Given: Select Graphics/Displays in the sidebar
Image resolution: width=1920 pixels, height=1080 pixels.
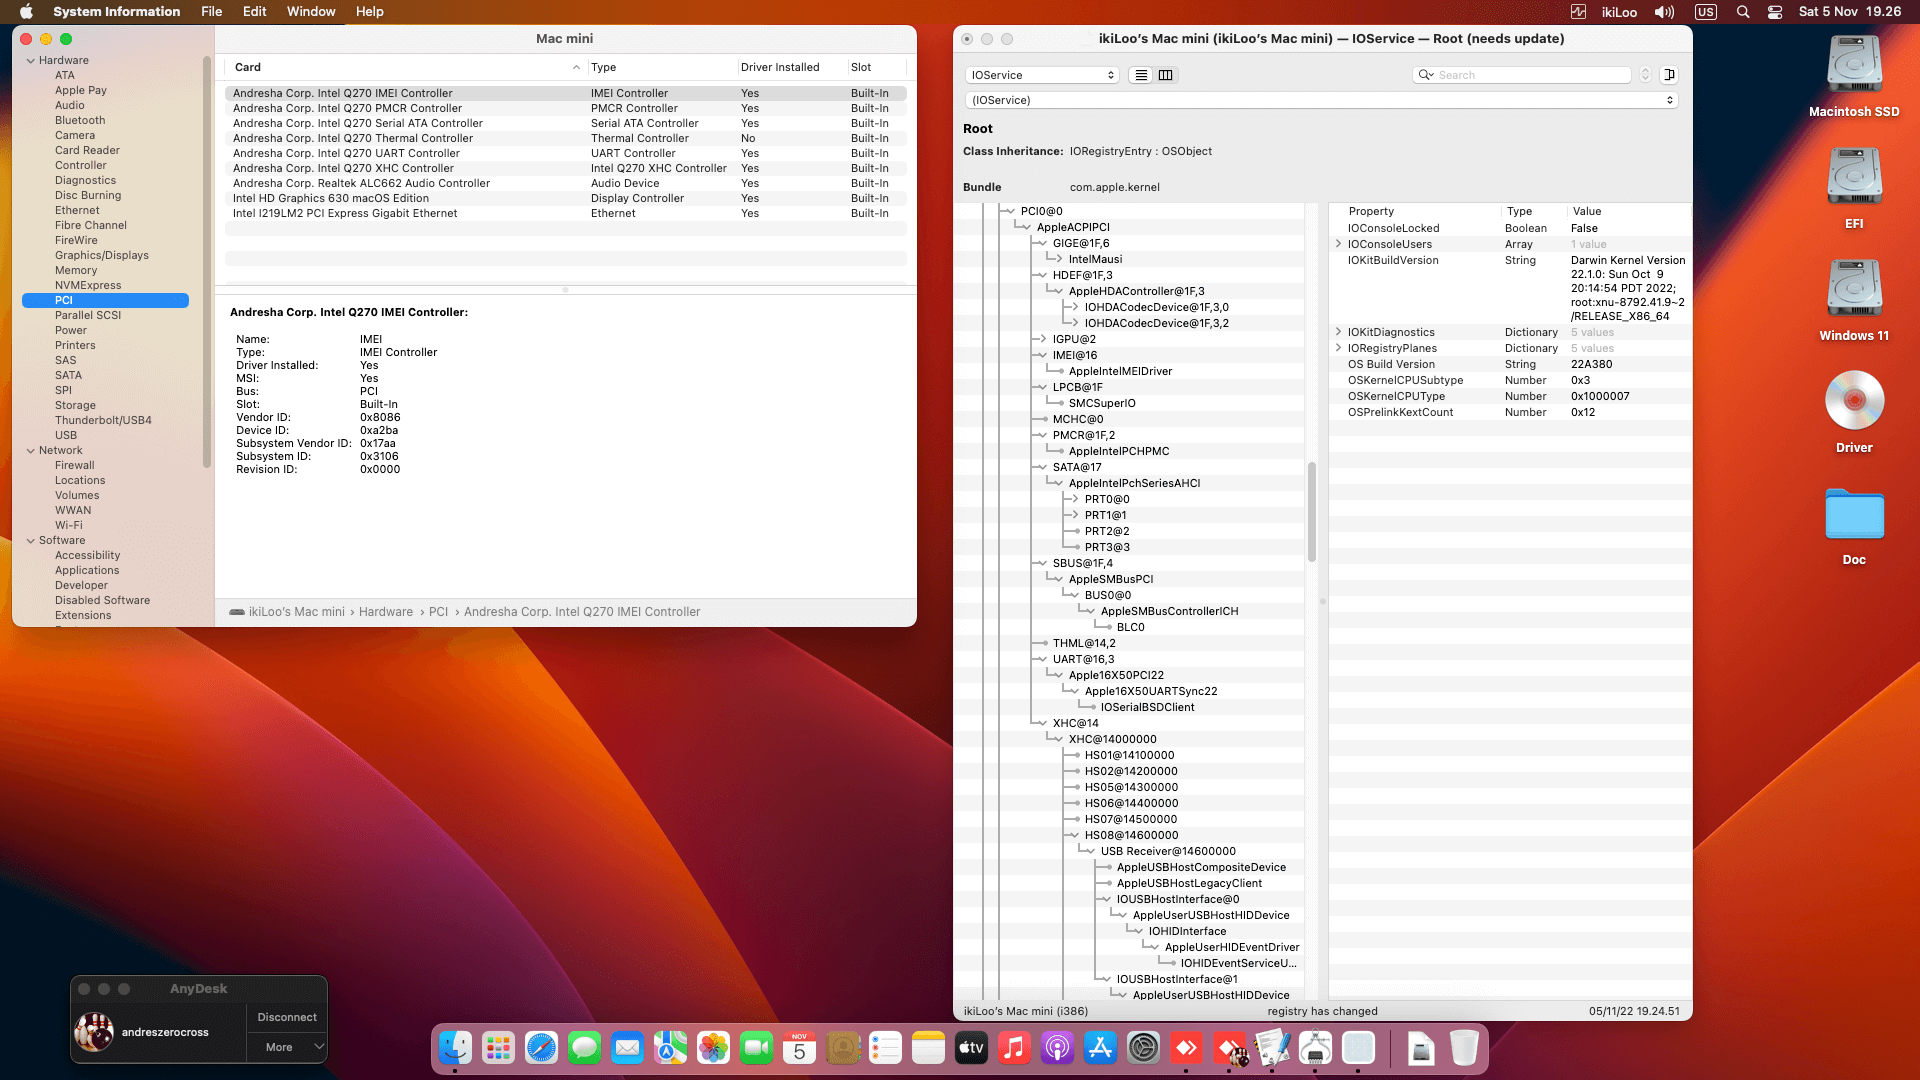Looking at the screenshot, I should pos(101,256).
